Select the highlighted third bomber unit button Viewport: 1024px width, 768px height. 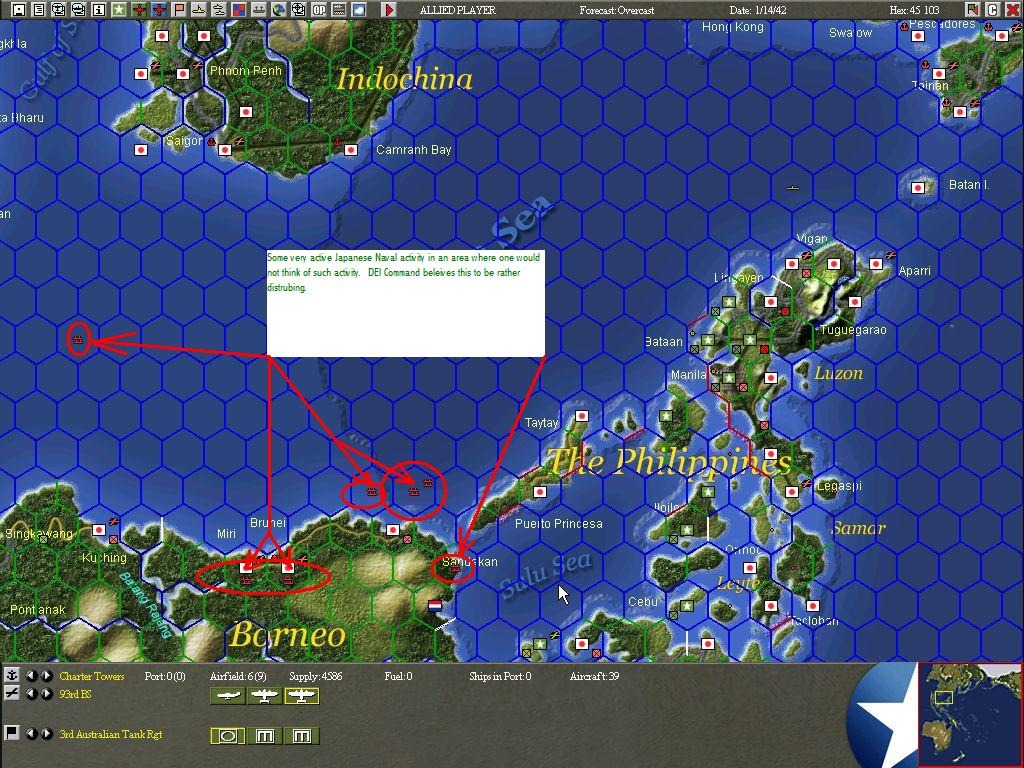coord(301,696)
